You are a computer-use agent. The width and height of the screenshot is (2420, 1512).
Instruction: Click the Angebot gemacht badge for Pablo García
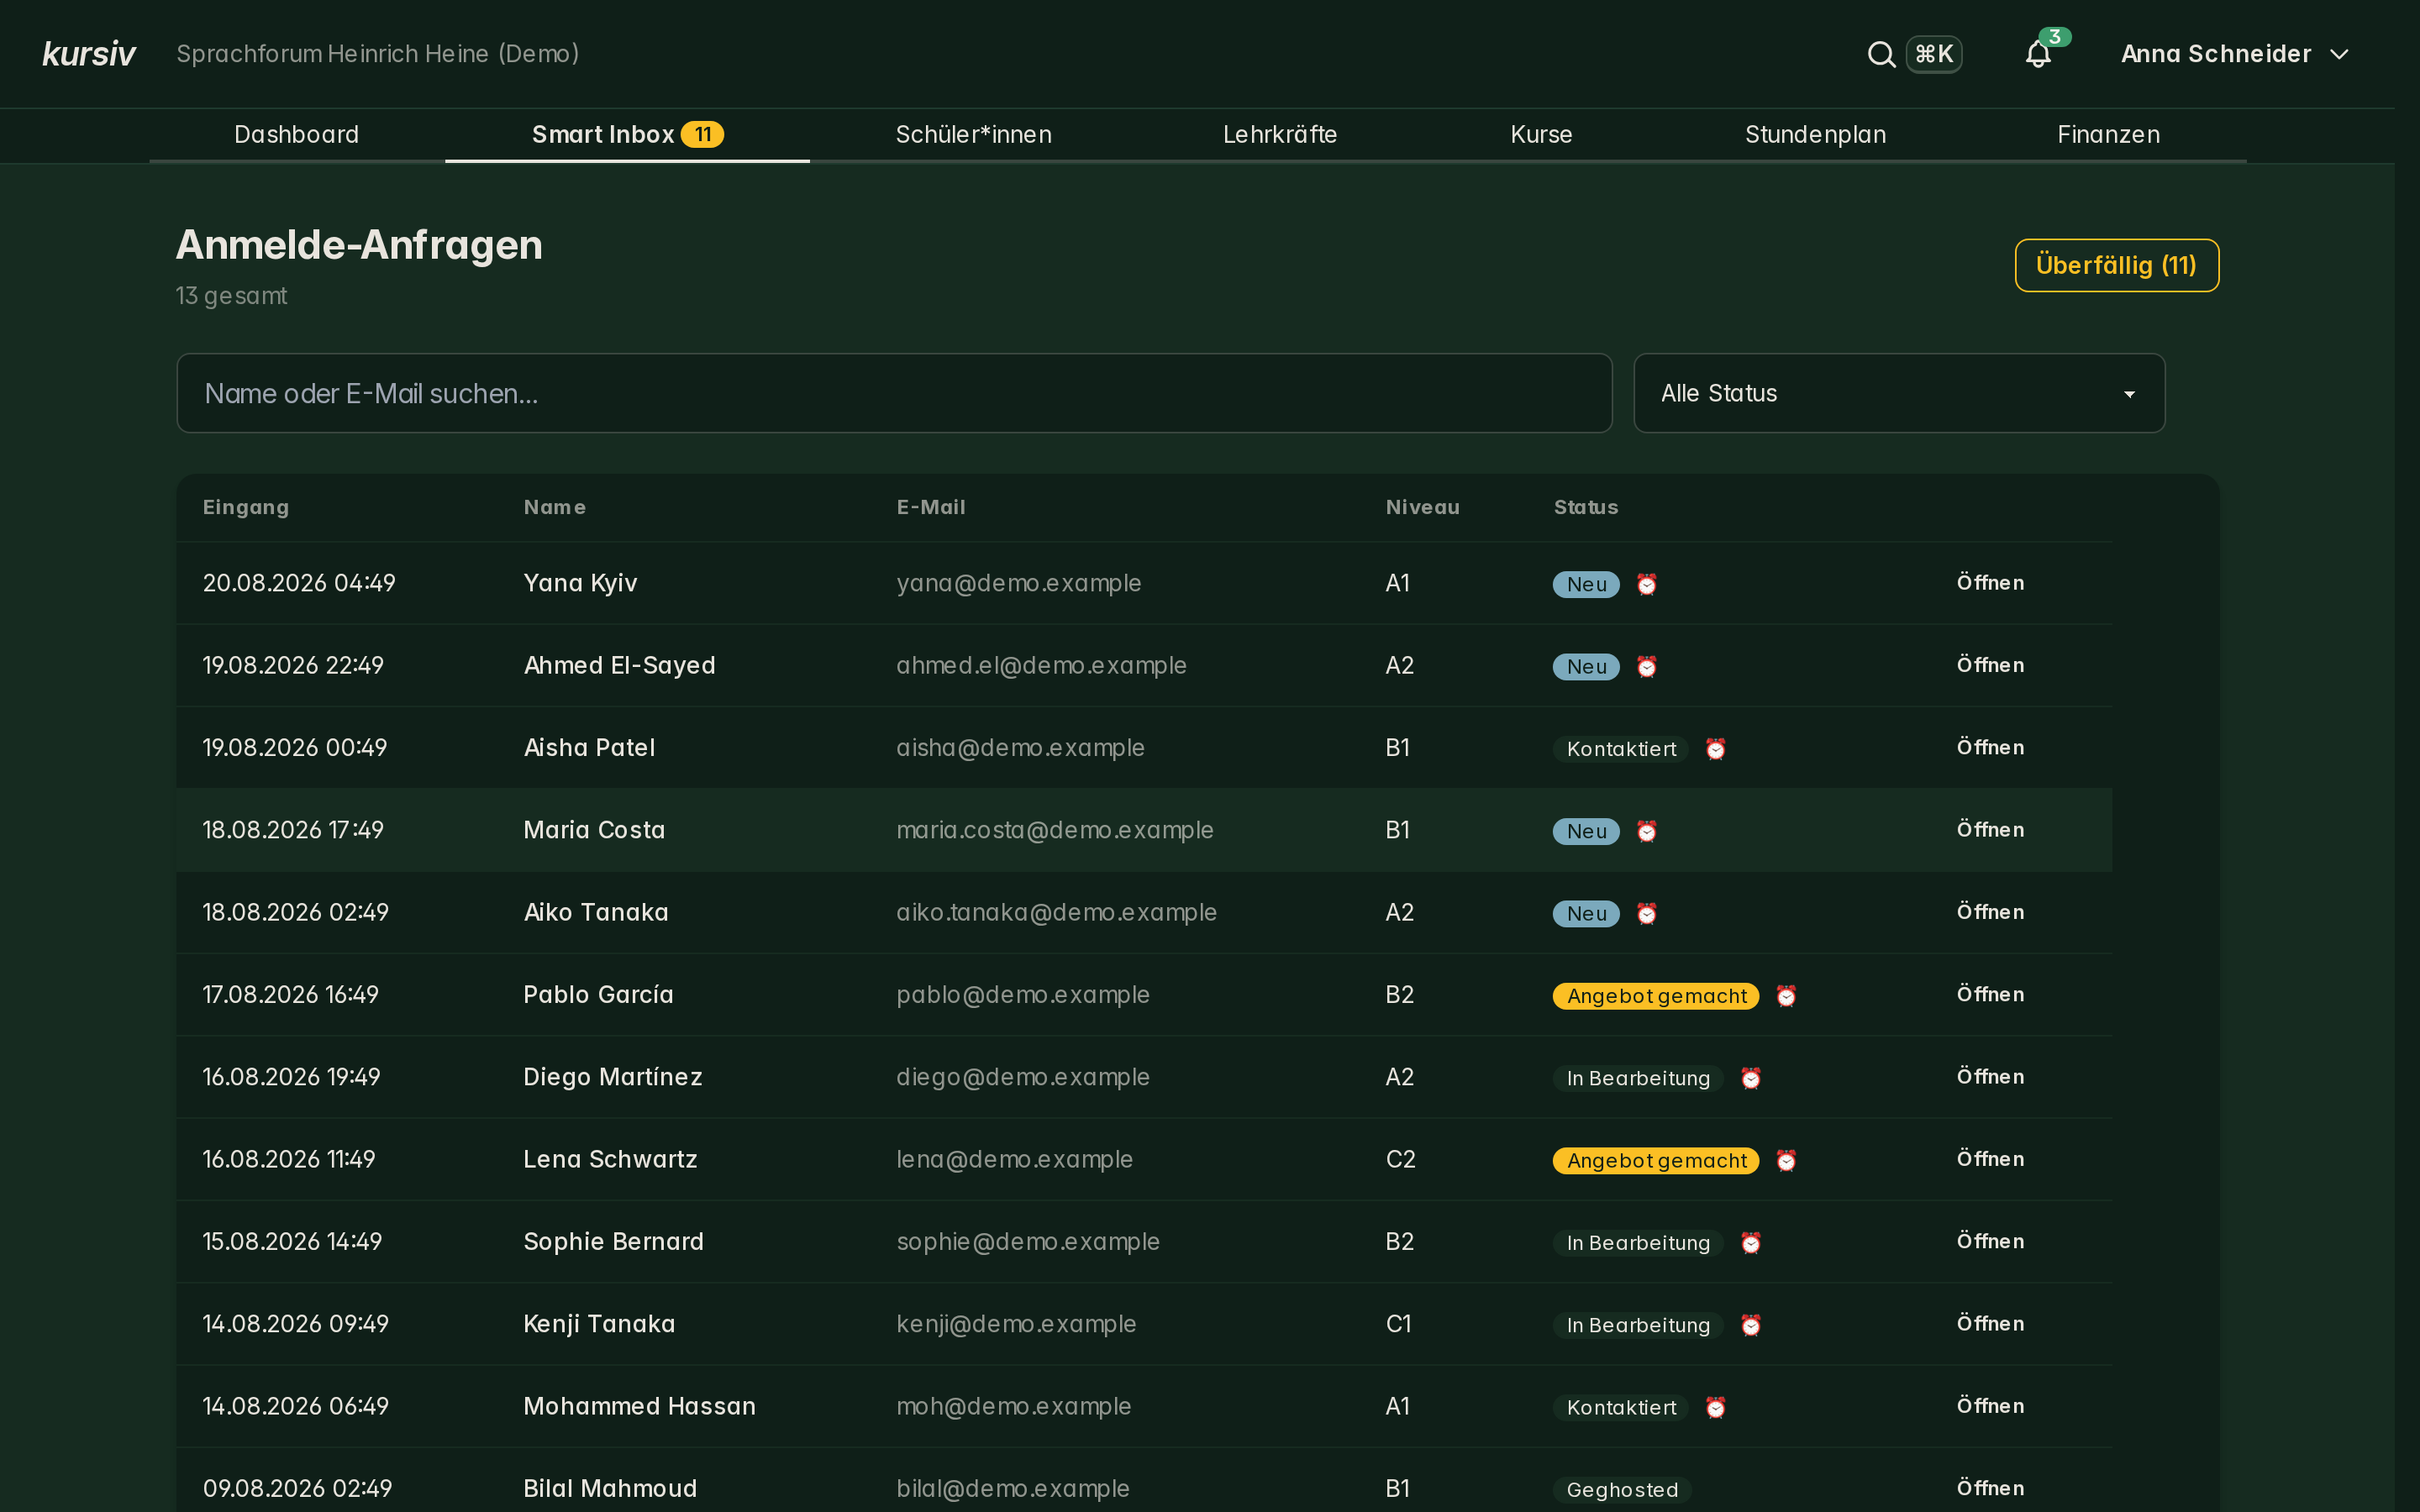[x=1656, y=996]
